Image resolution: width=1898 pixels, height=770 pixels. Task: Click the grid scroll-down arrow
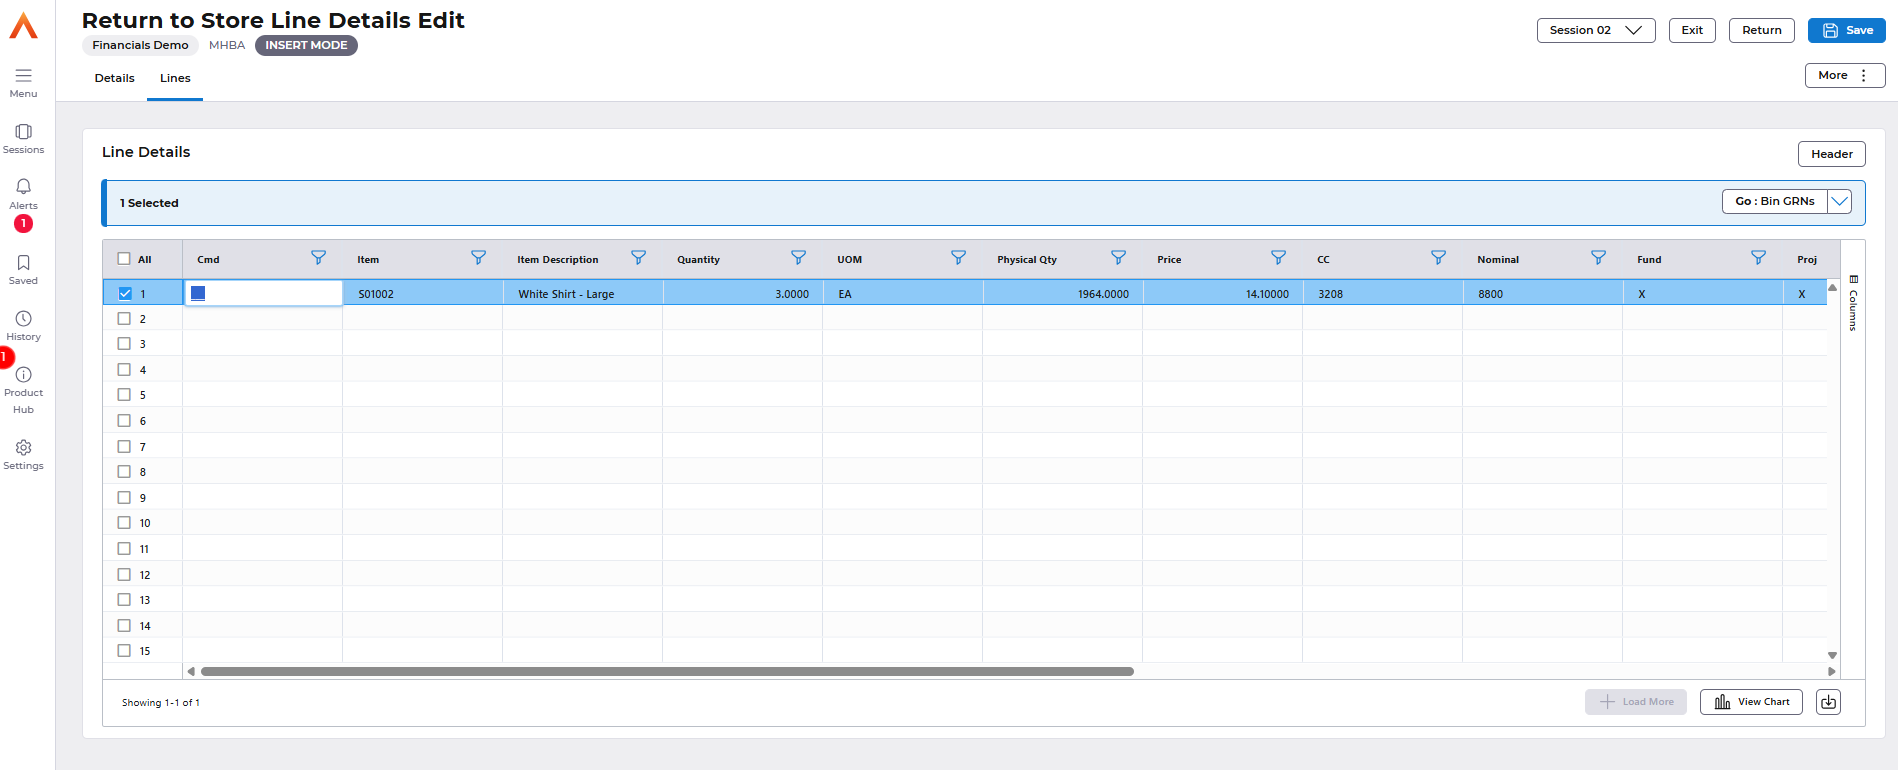pyautogui.click(x=1832, y=656)
